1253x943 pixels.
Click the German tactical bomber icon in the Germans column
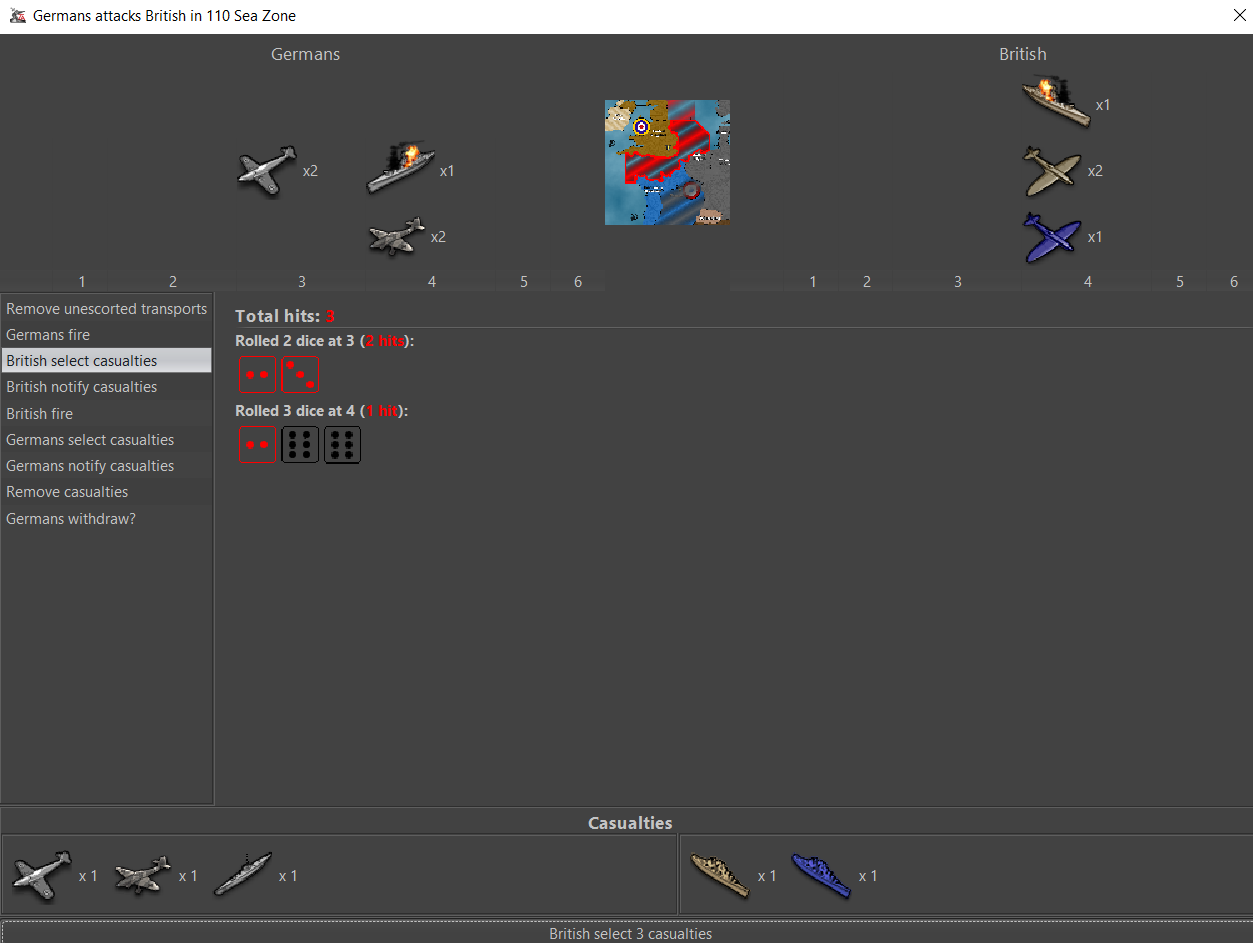pos(396,237)
